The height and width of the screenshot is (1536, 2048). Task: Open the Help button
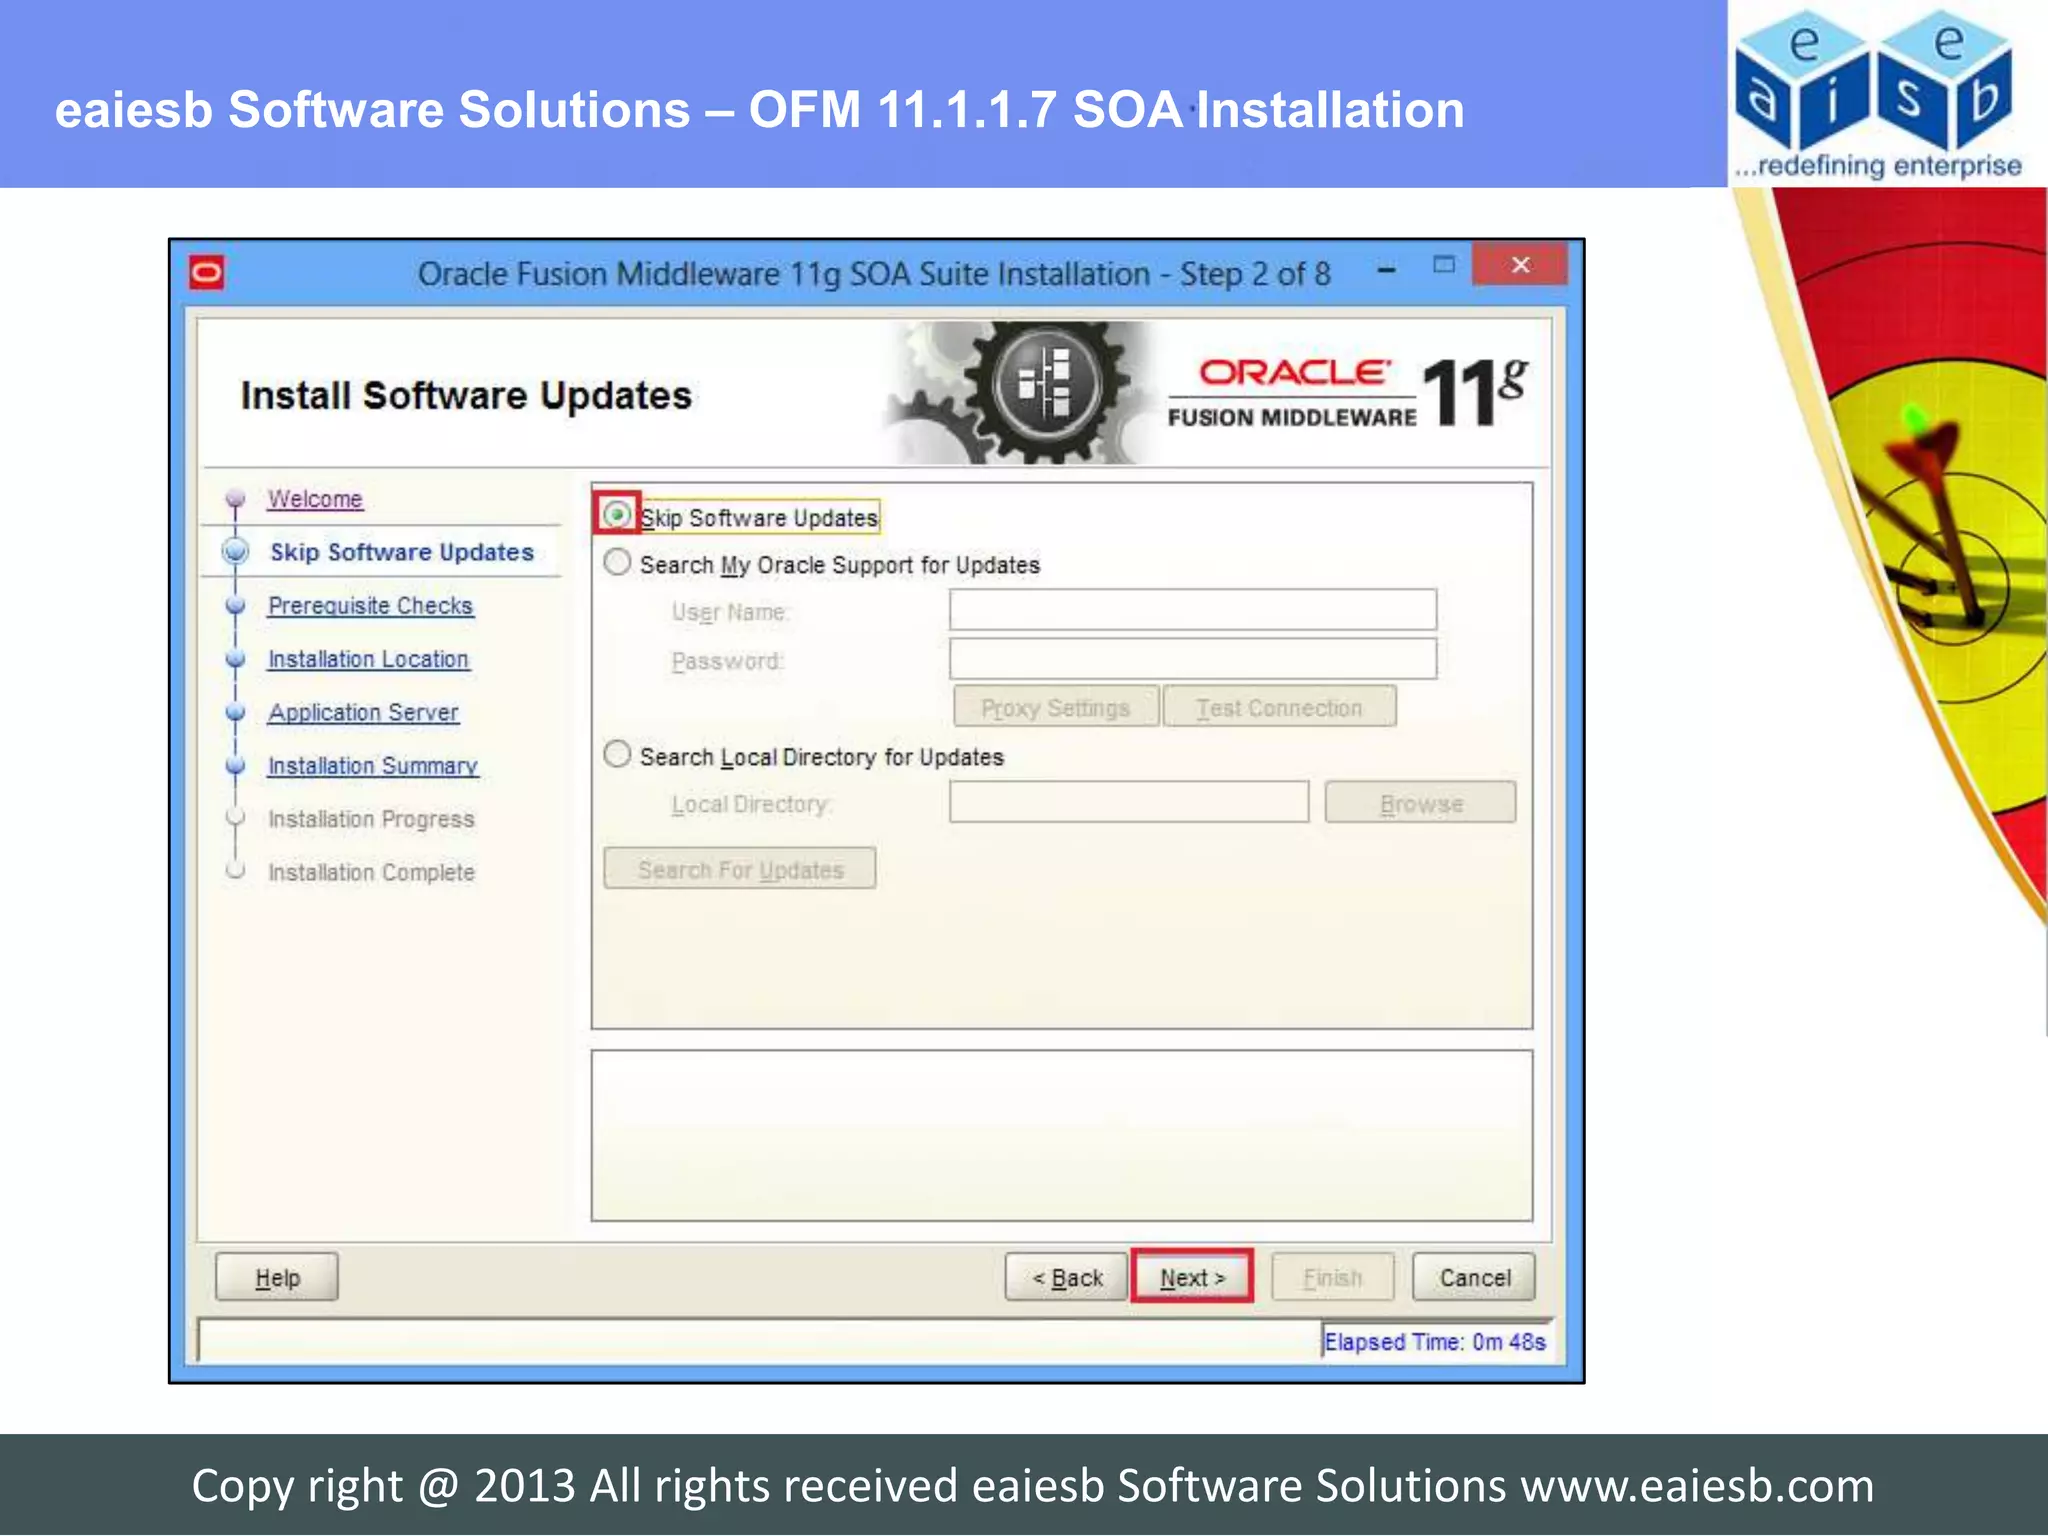[277, 1277]
